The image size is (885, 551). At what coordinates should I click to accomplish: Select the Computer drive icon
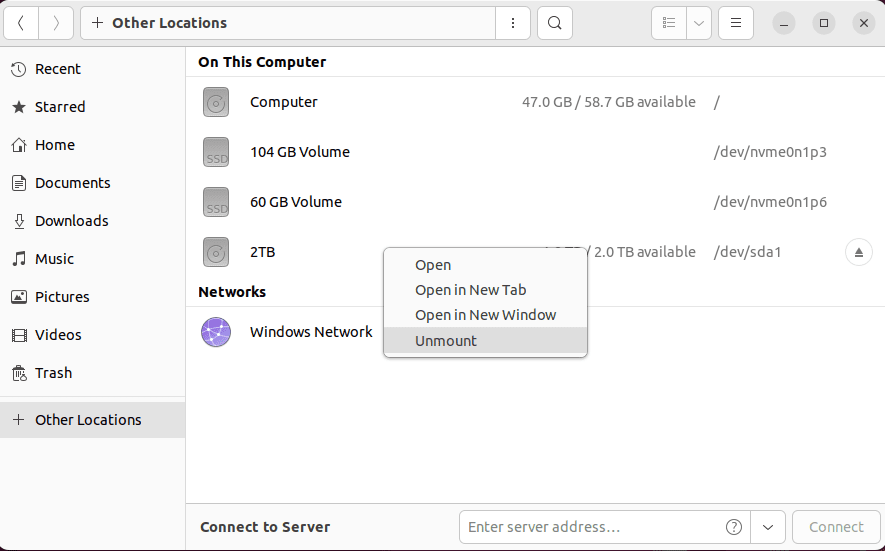tap(216, 102)
